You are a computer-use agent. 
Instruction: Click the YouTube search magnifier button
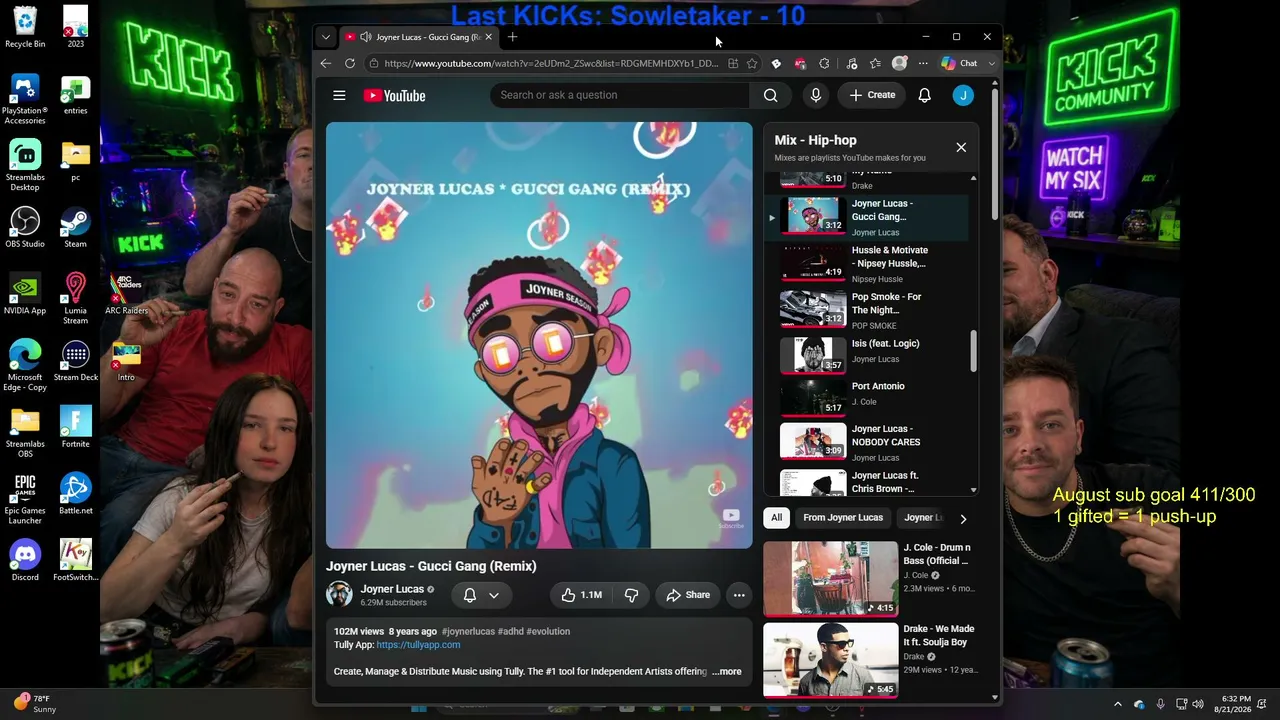coord(770,95)
